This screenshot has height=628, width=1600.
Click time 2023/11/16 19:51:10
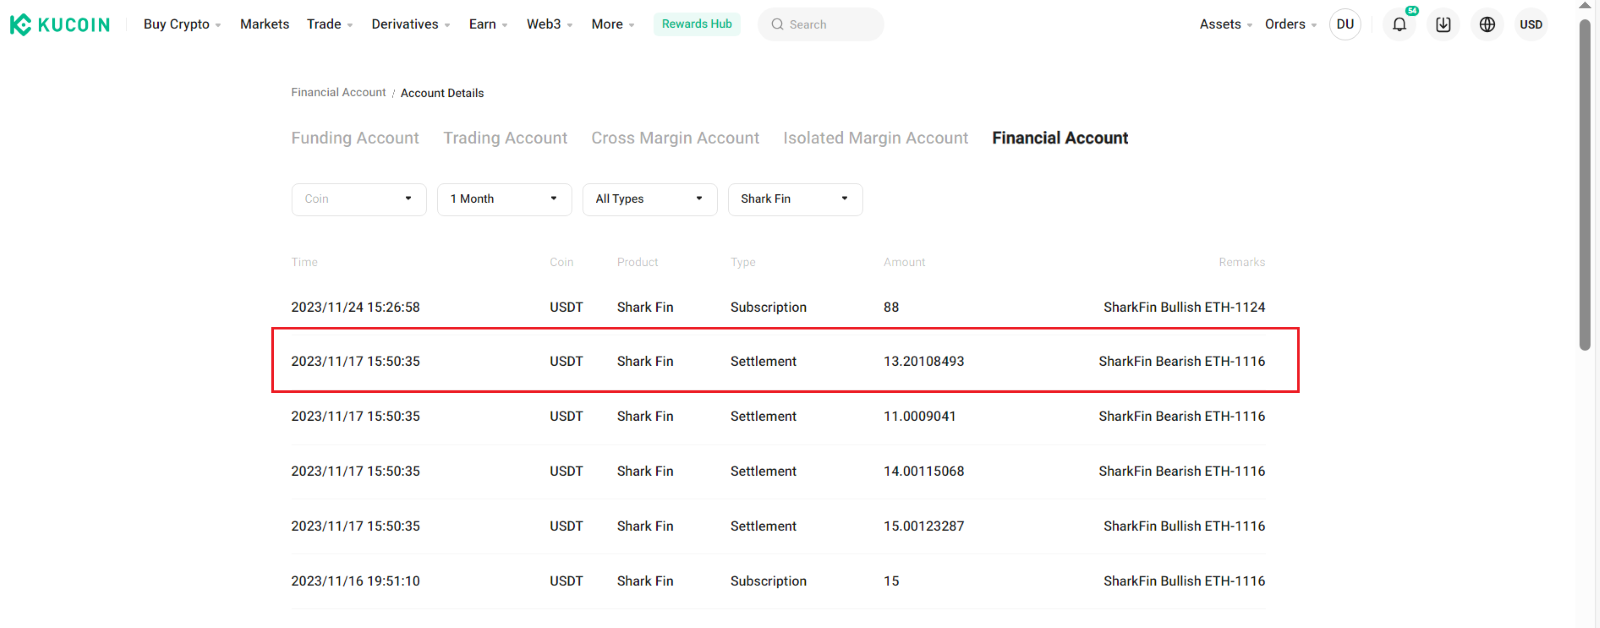355,581
